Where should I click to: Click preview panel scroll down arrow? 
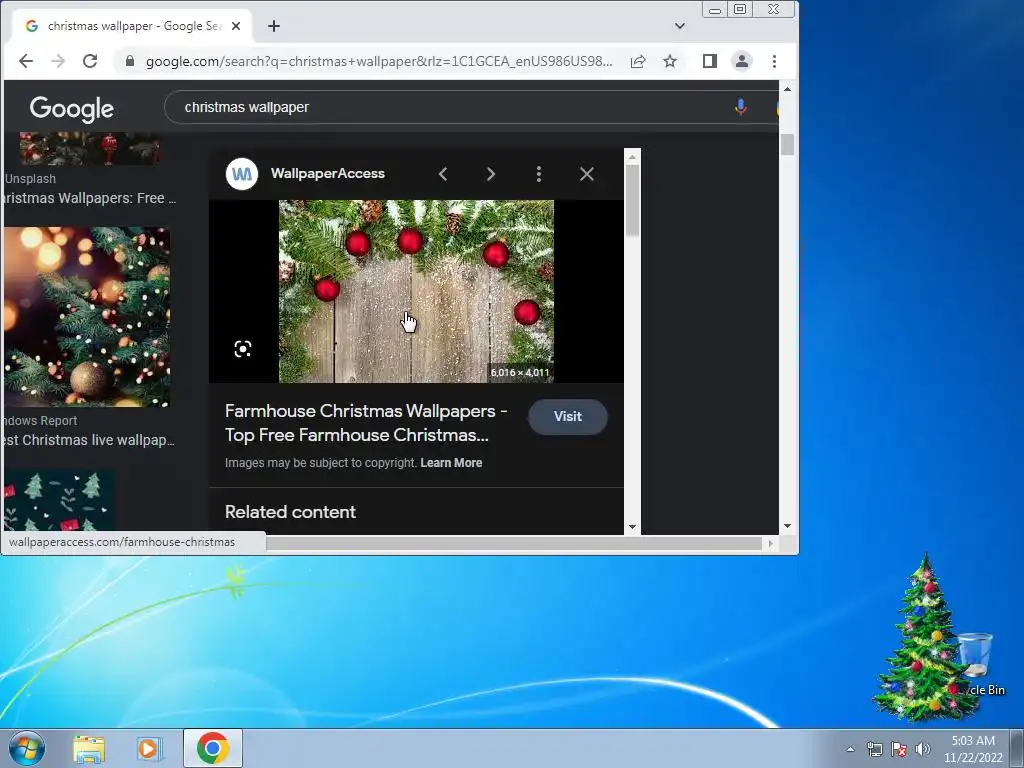pos(632,526)
